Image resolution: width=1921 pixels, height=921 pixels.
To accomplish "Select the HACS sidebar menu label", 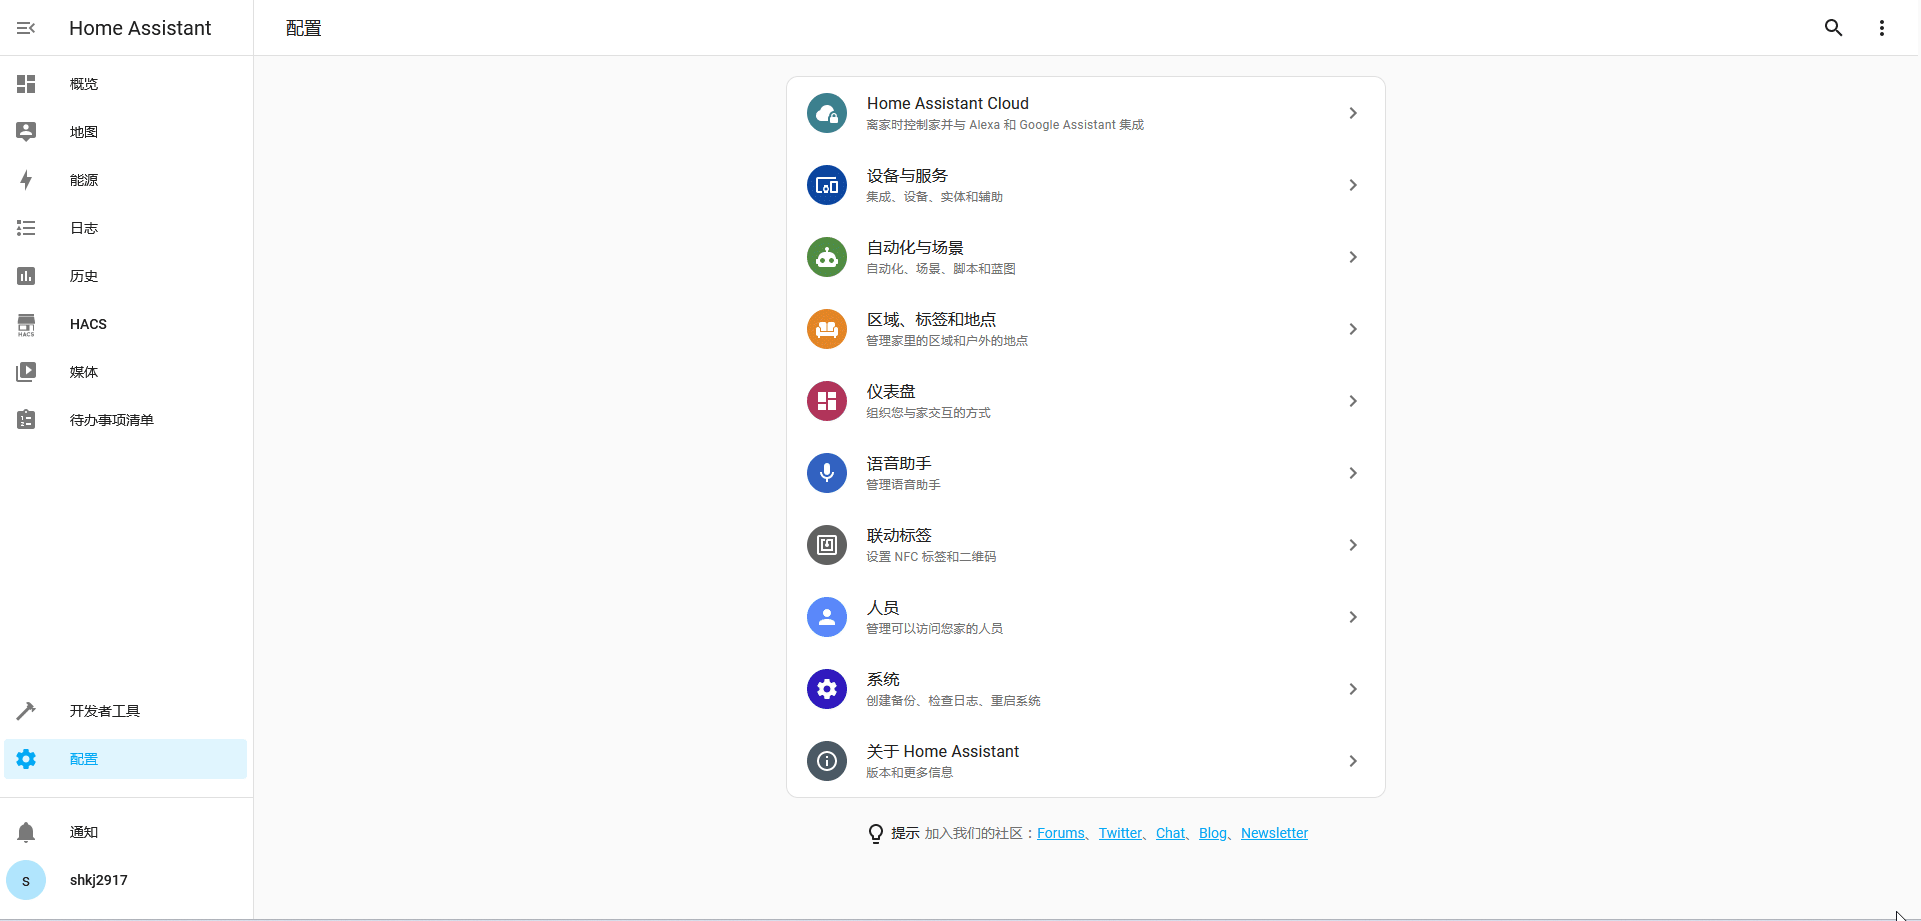I will click(88, 324).
